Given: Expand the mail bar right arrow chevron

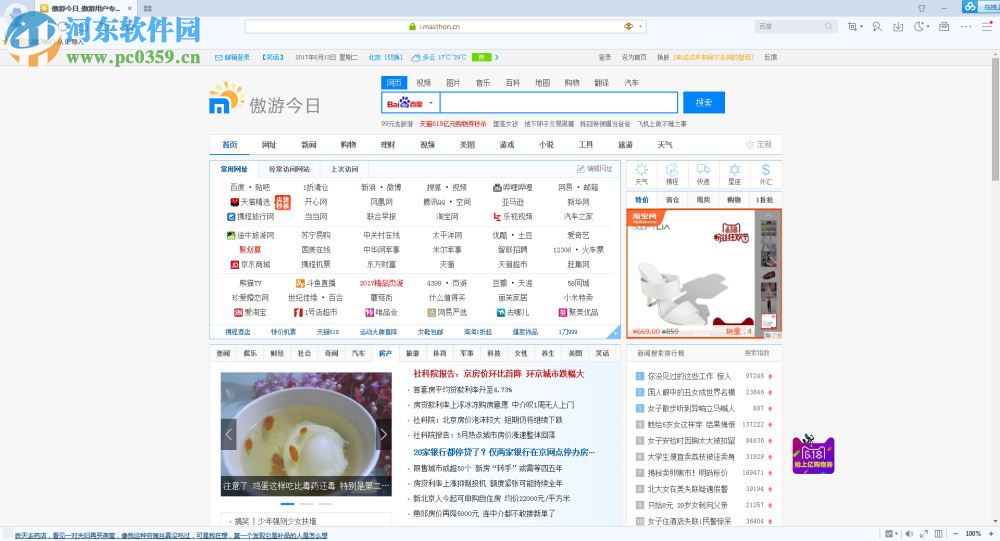Looking at the screenshot, I should click(497, 57).
